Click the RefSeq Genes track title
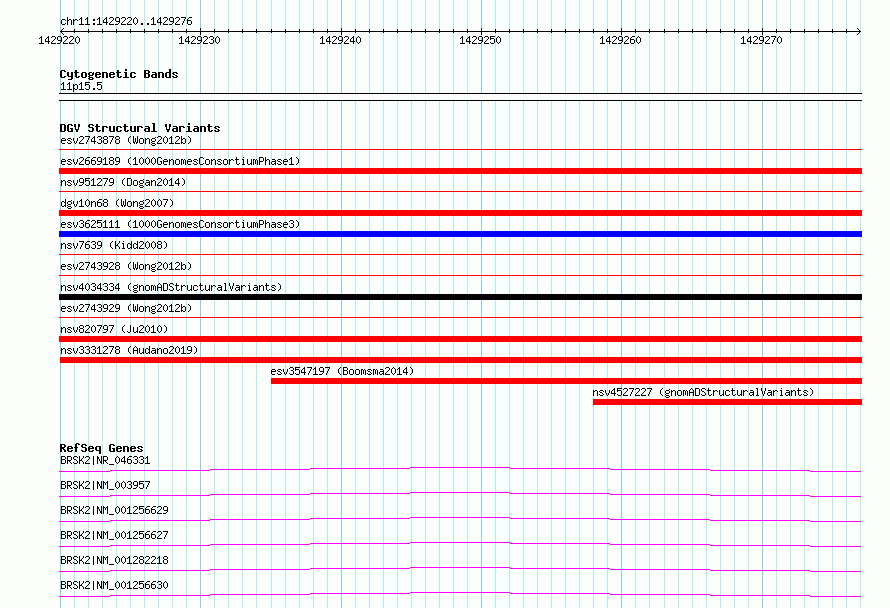 click(101, 448)
